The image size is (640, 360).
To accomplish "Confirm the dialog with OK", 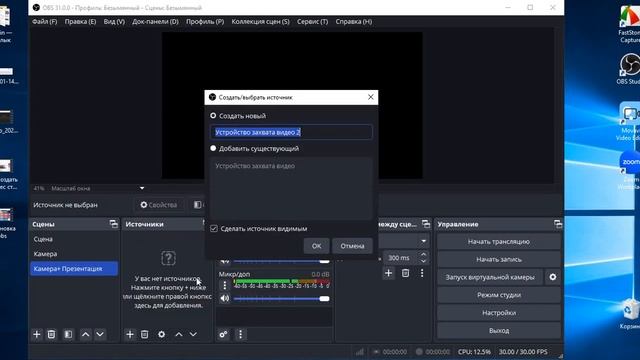I will (316, 246).
